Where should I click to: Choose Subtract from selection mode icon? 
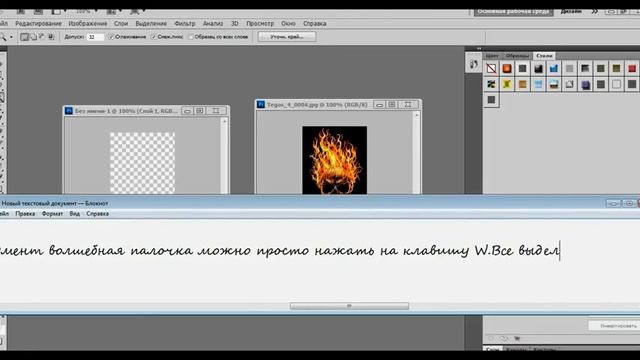[42, 37]
